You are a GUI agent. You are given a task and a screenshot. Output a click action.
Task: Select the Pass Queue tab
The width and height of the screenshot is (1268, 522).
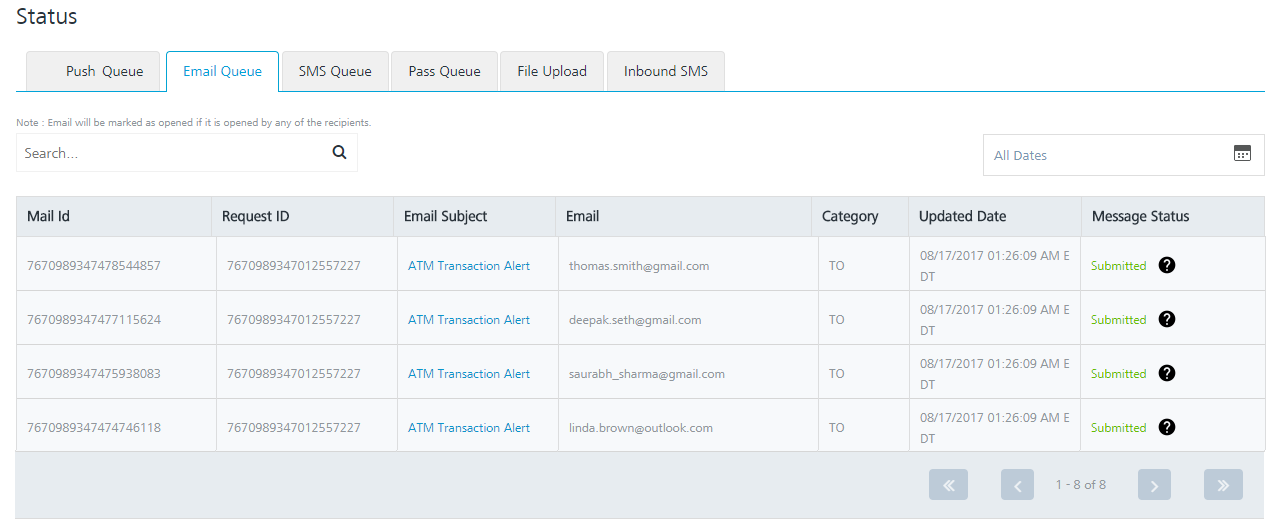[444, 71]
